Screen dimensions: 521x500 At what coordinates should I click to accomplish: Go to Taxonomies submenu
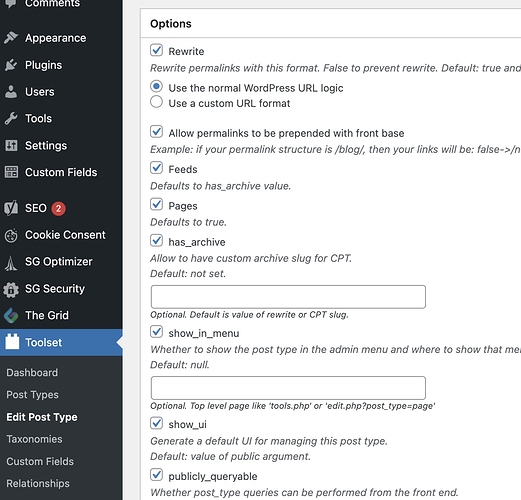[34, 439]
